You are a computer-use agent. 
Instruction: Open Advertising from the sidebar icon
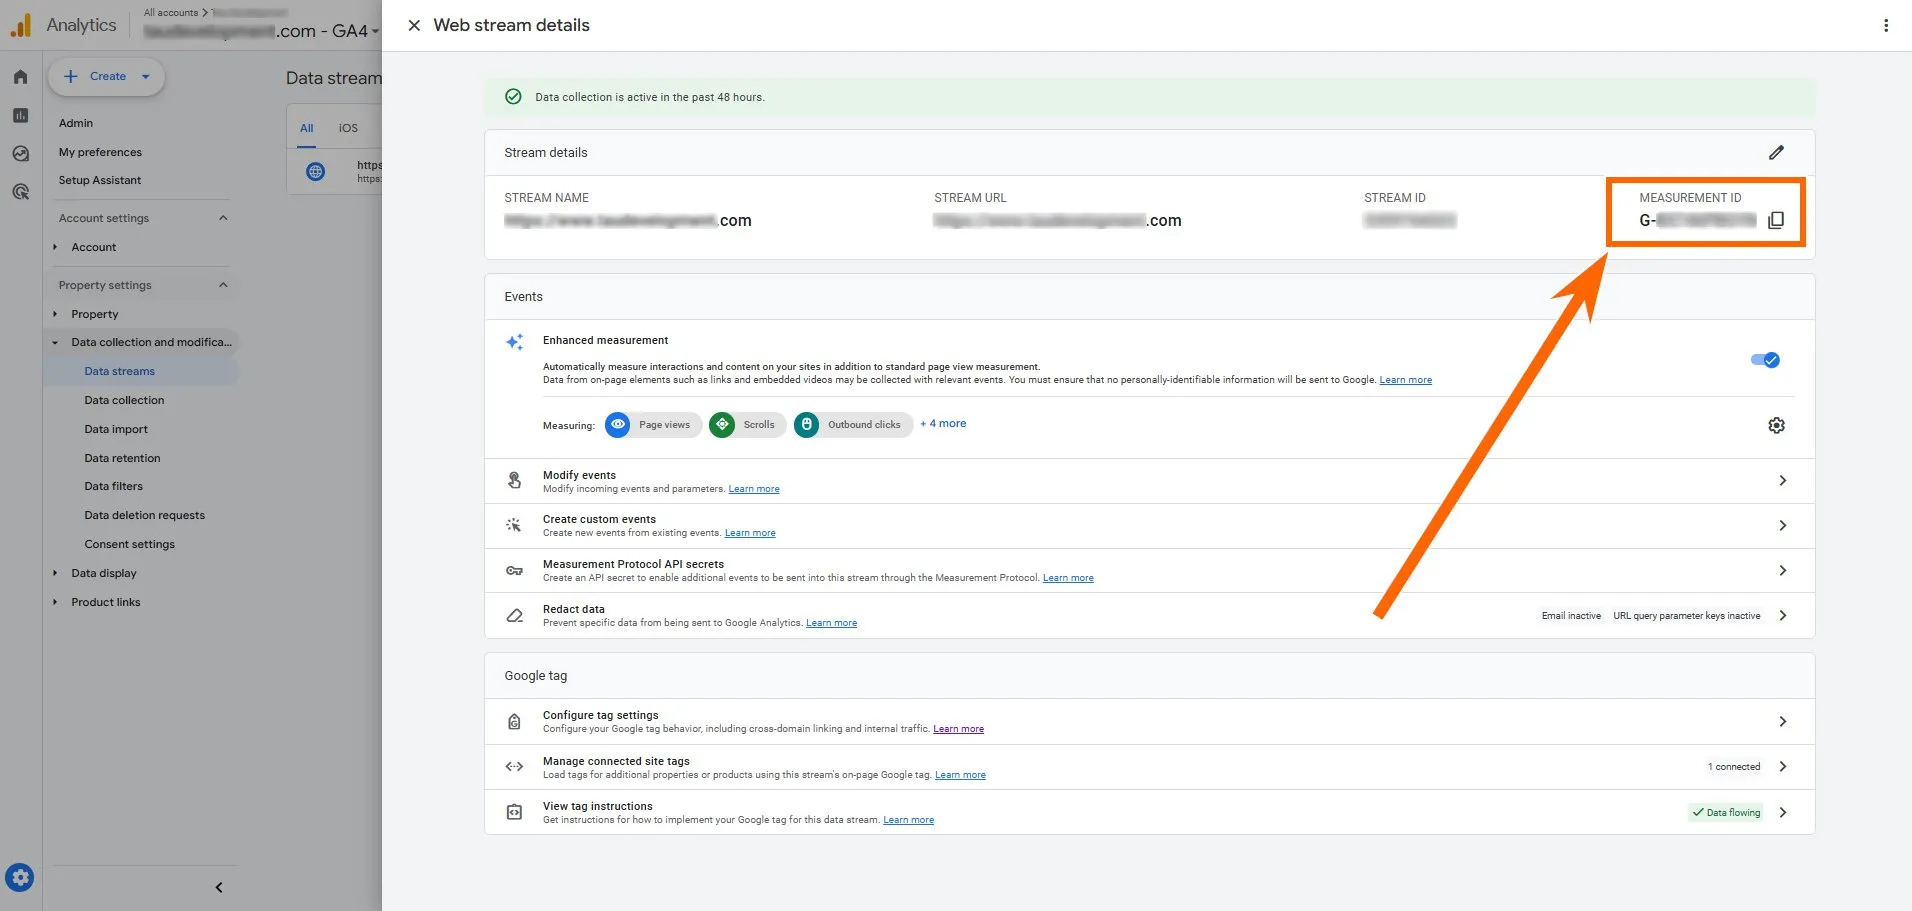click(x=20, y=192)
